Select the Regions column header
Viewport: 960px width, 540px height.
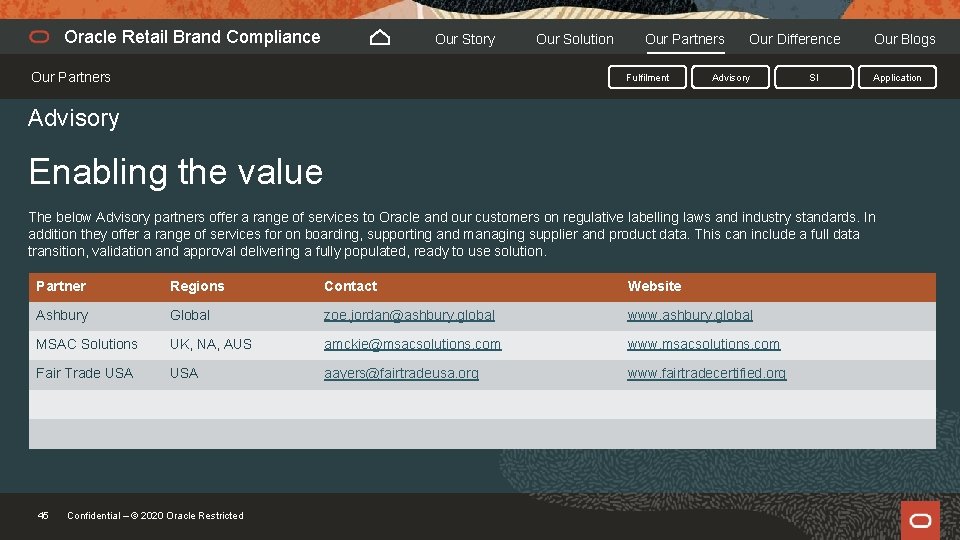[x=197, y=286]
